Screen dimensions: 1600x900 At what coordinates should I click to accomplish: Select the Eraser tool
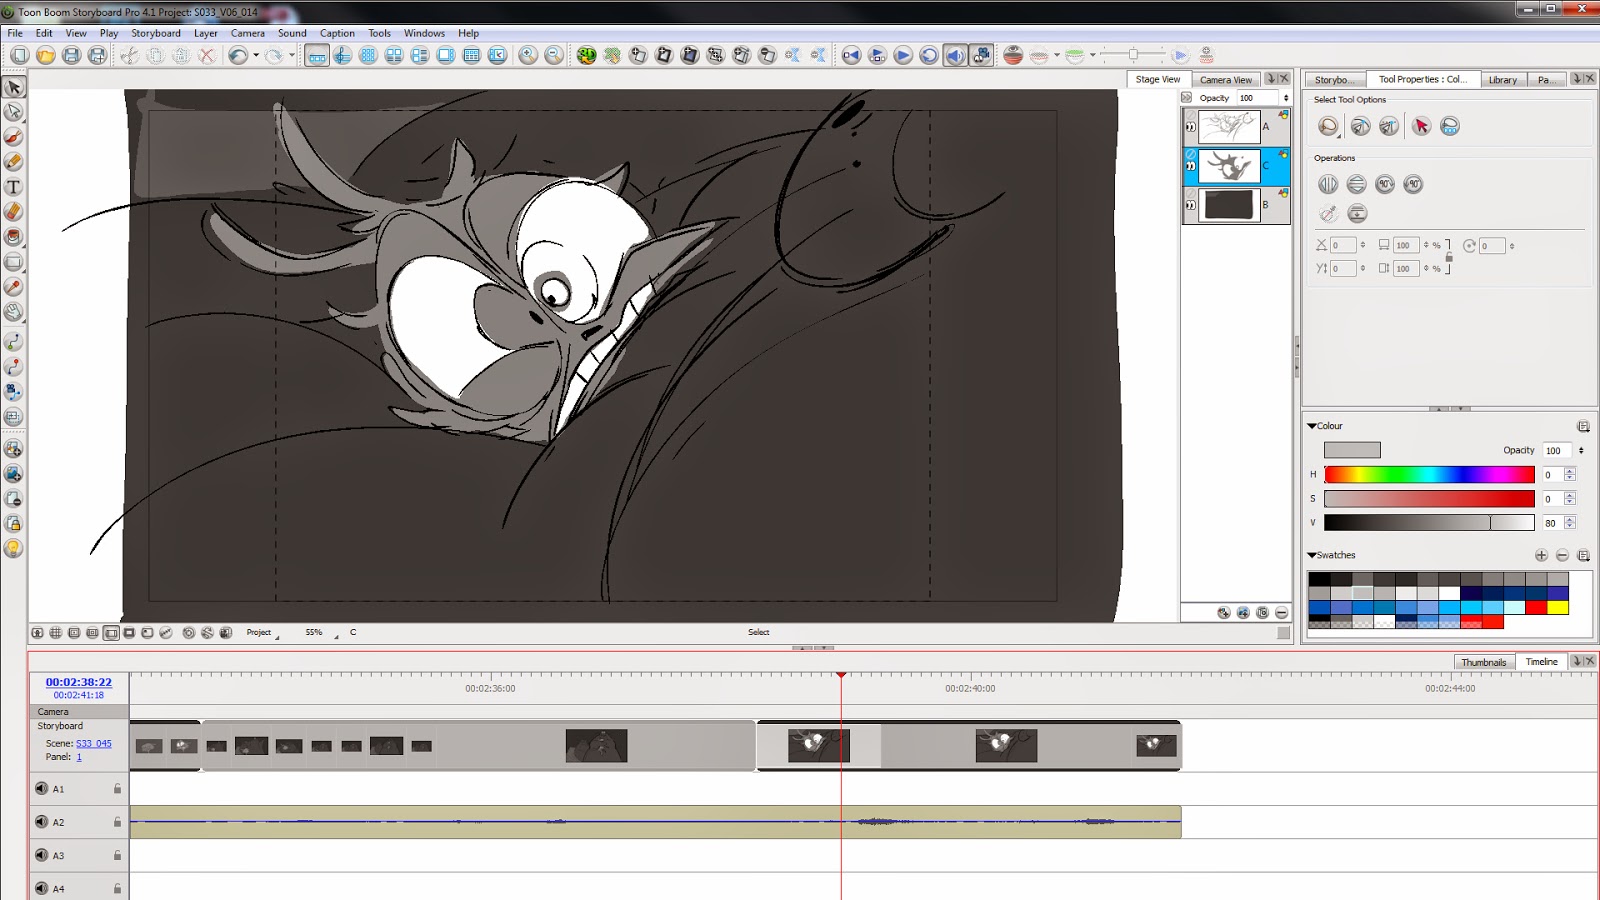14,212
